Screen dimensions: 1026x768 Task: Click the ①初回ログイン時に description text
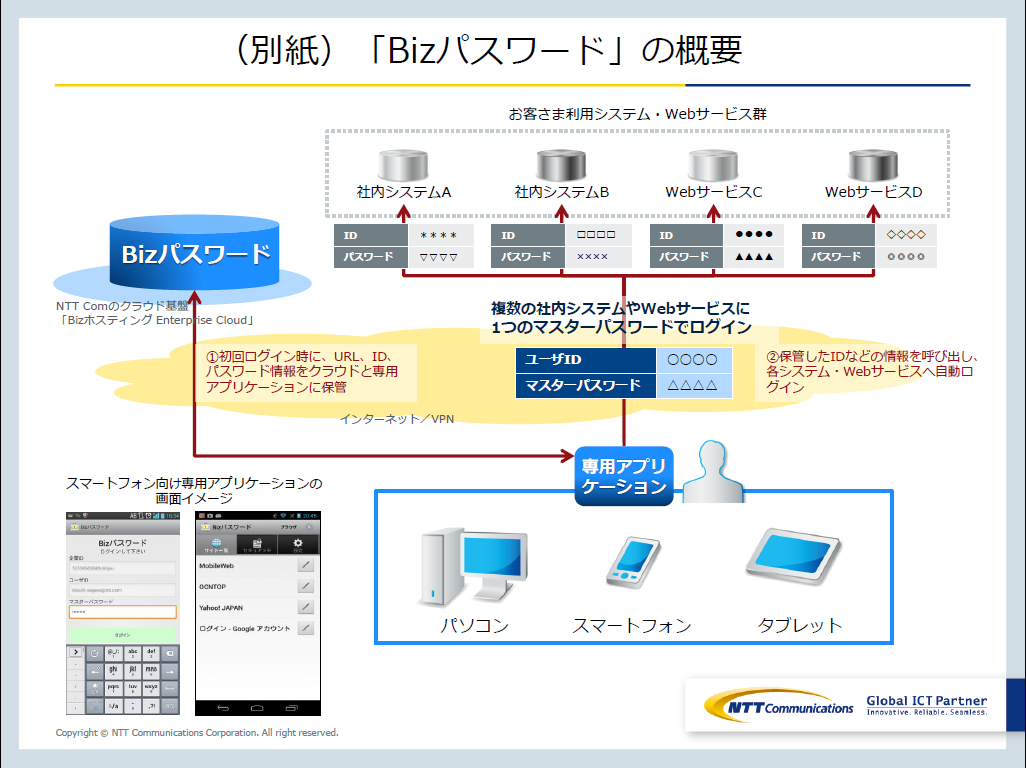point(302,372)
